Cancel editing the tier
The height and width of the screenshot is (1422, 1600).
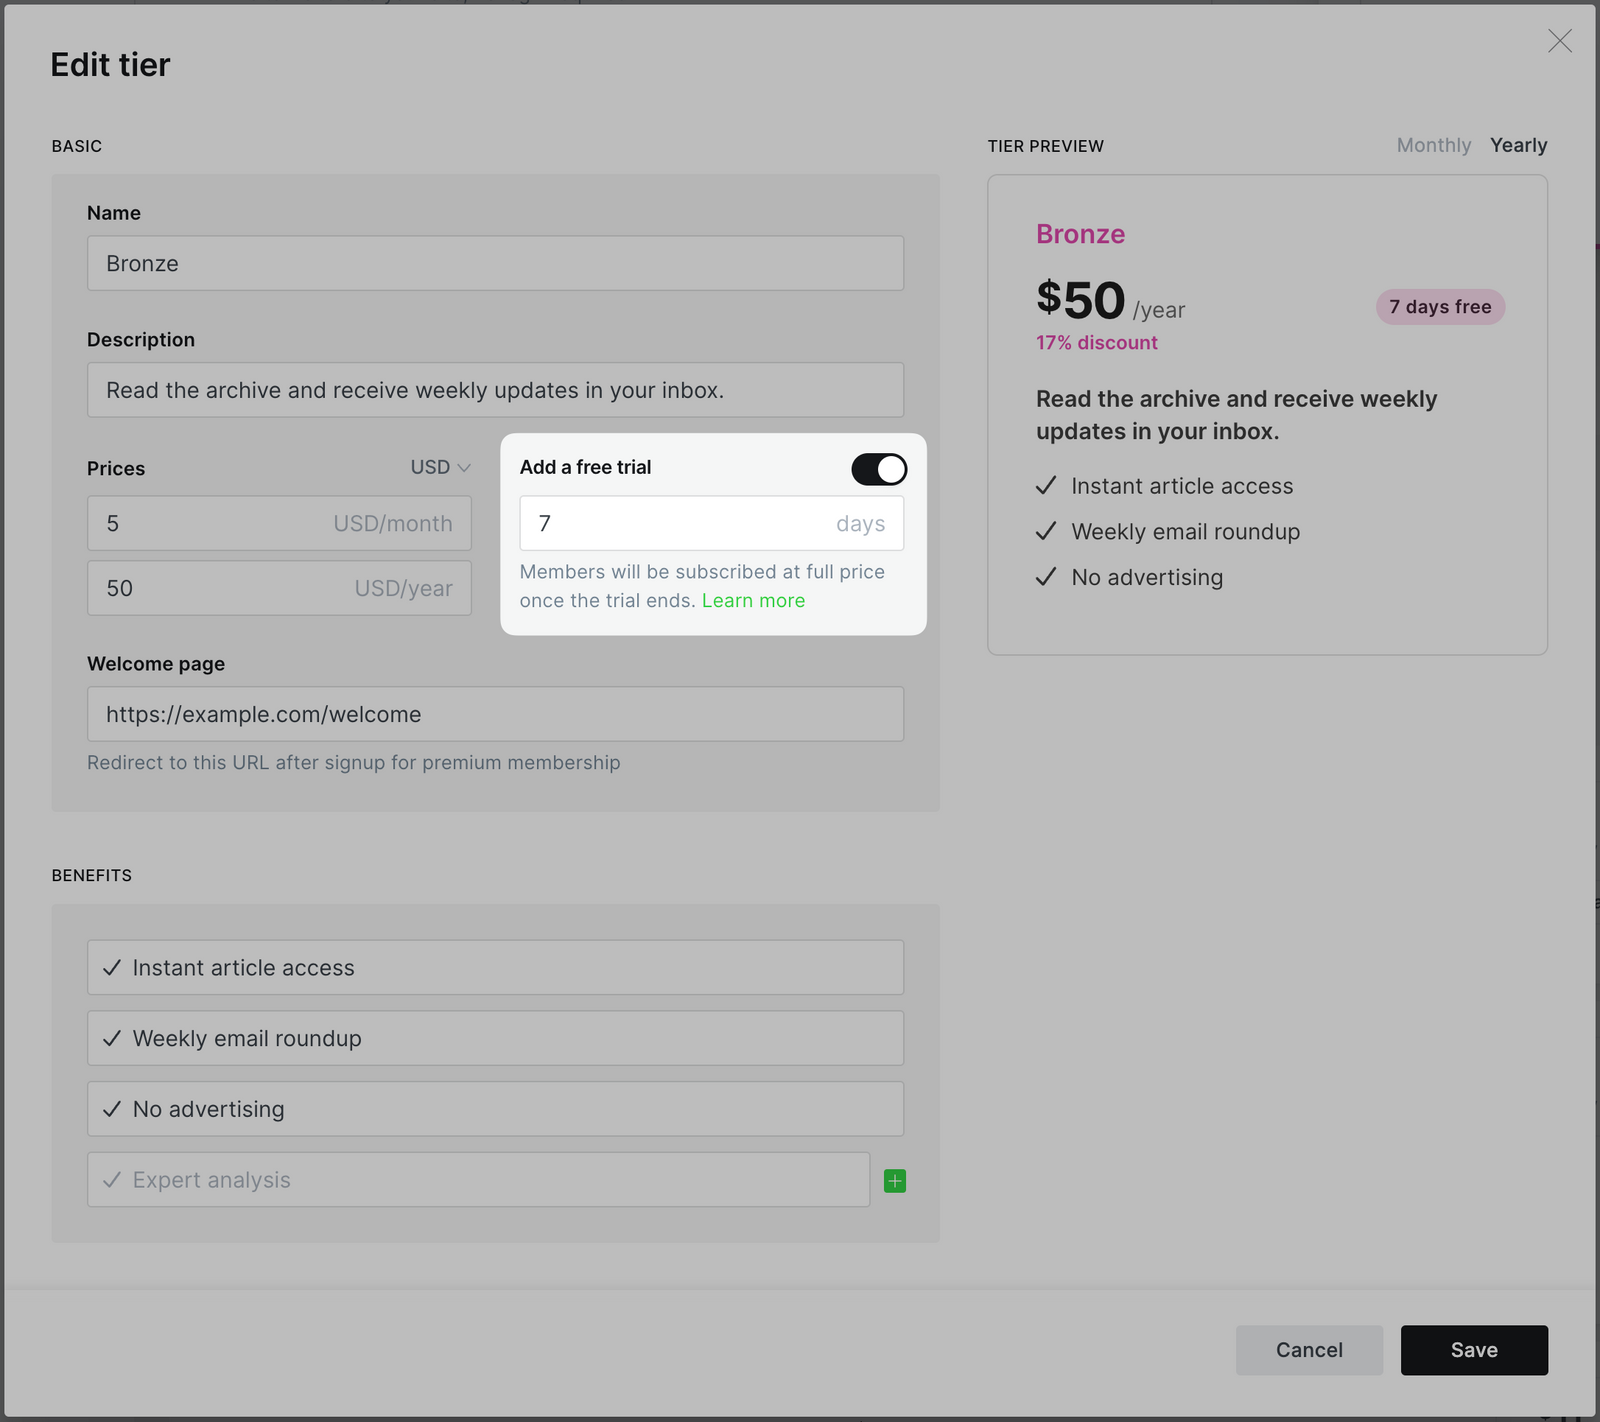[1309, 1350]
